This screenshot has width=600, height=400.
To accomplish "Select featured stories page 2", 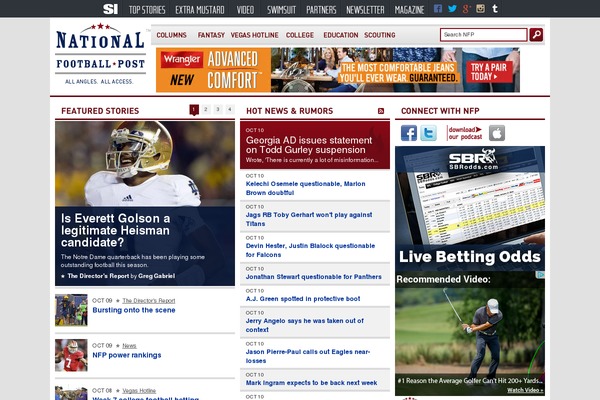I will click(x=206, y=109).
